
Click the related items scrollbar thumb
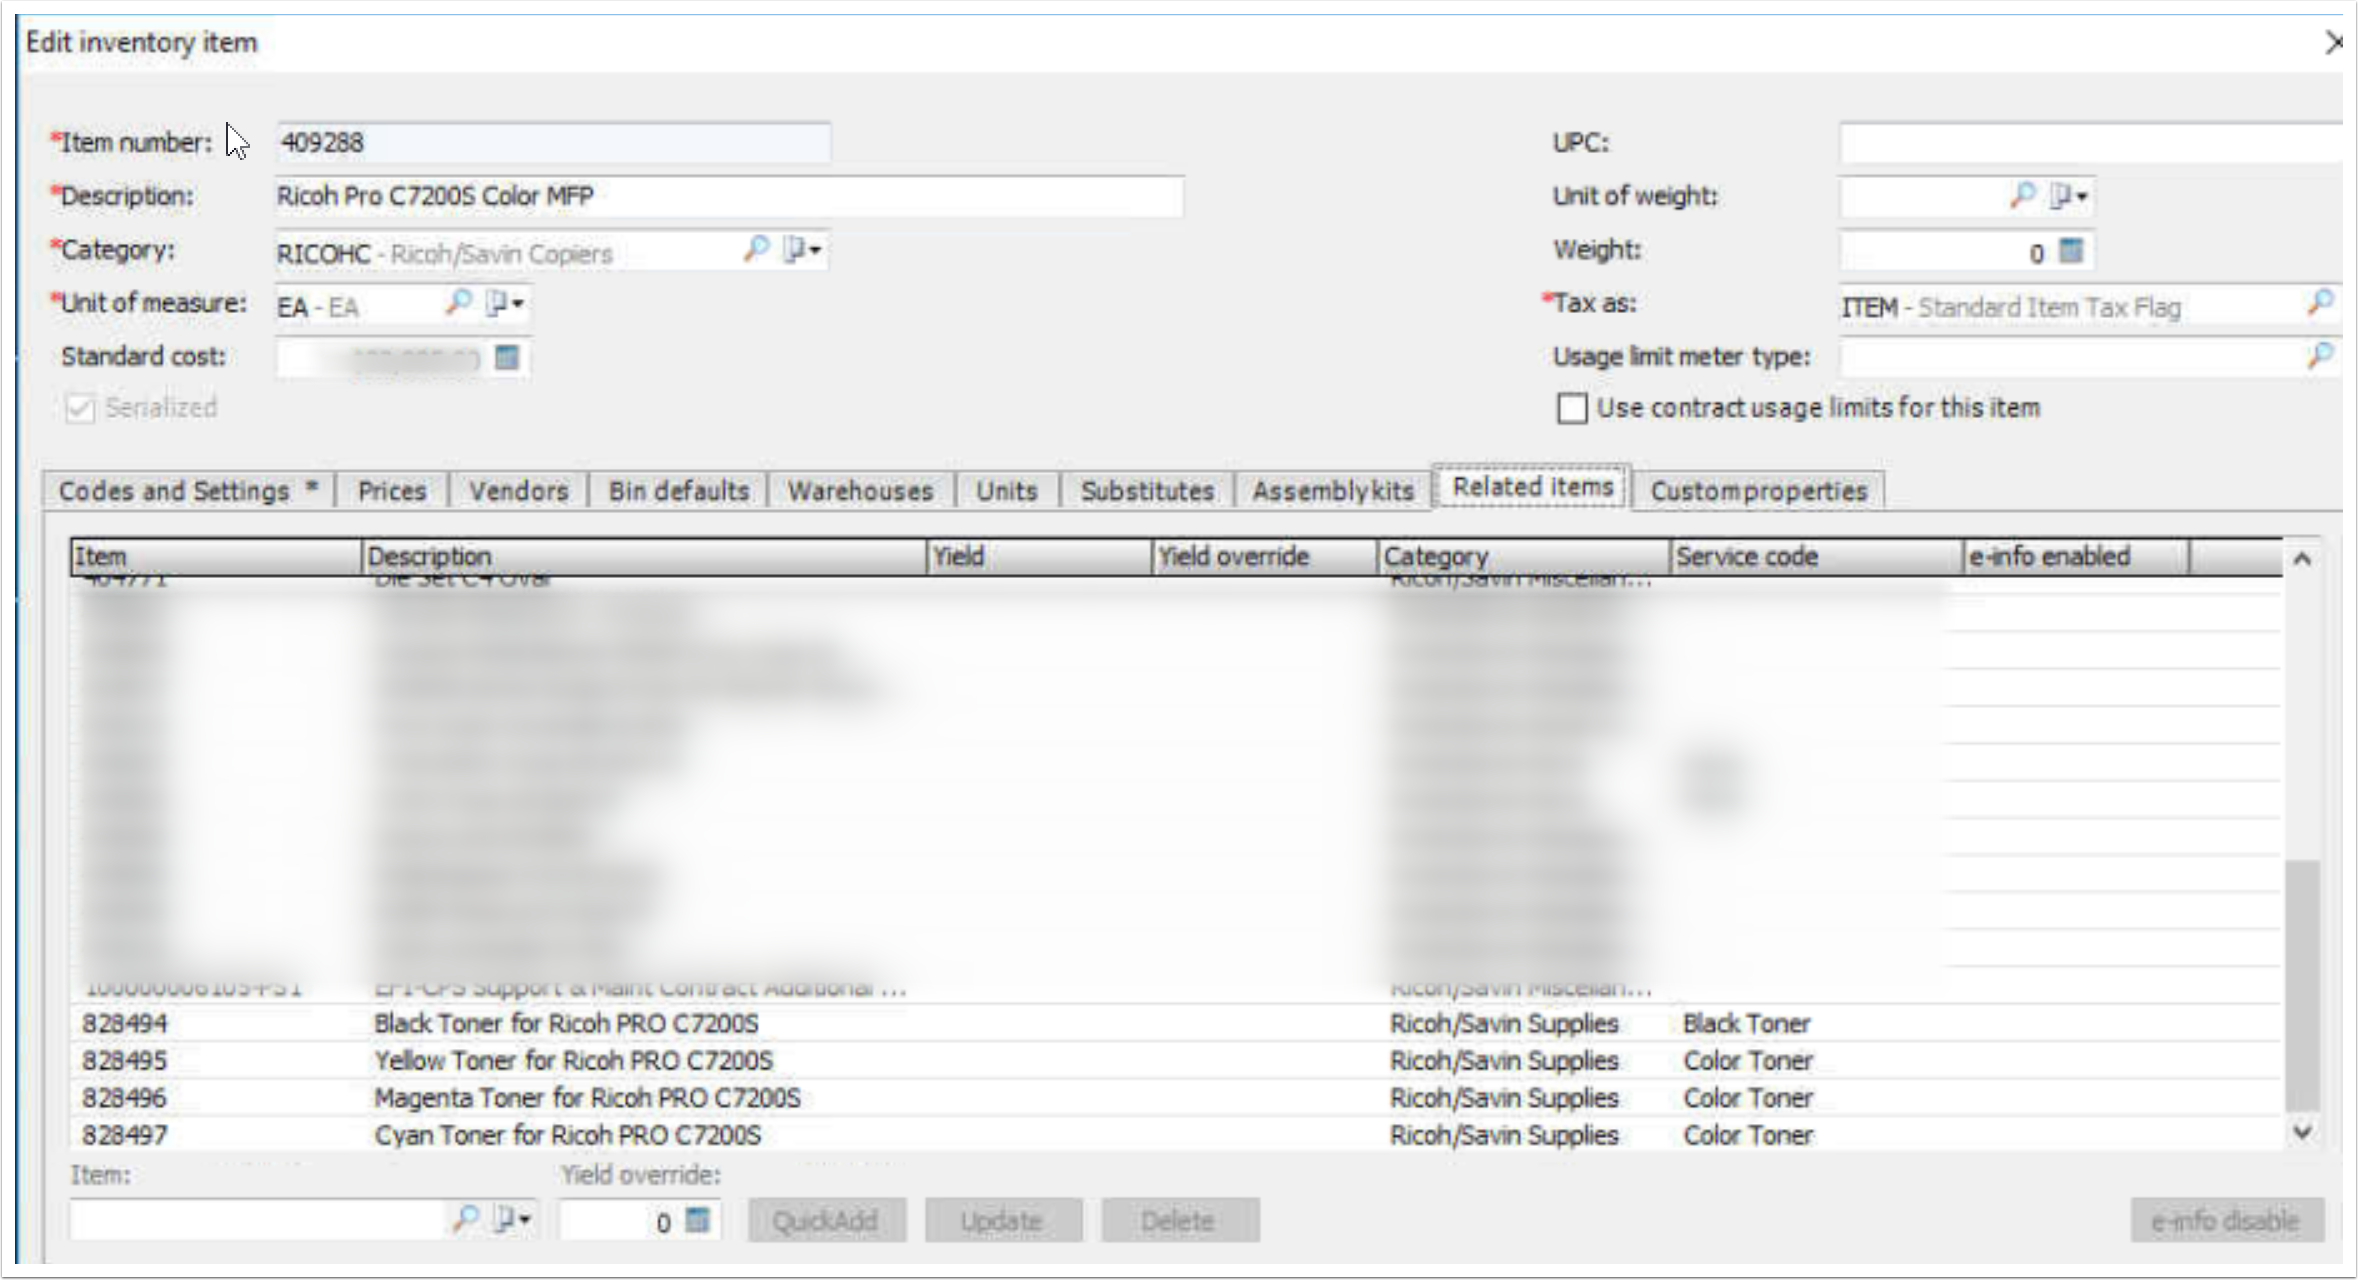coord(2302,984)
